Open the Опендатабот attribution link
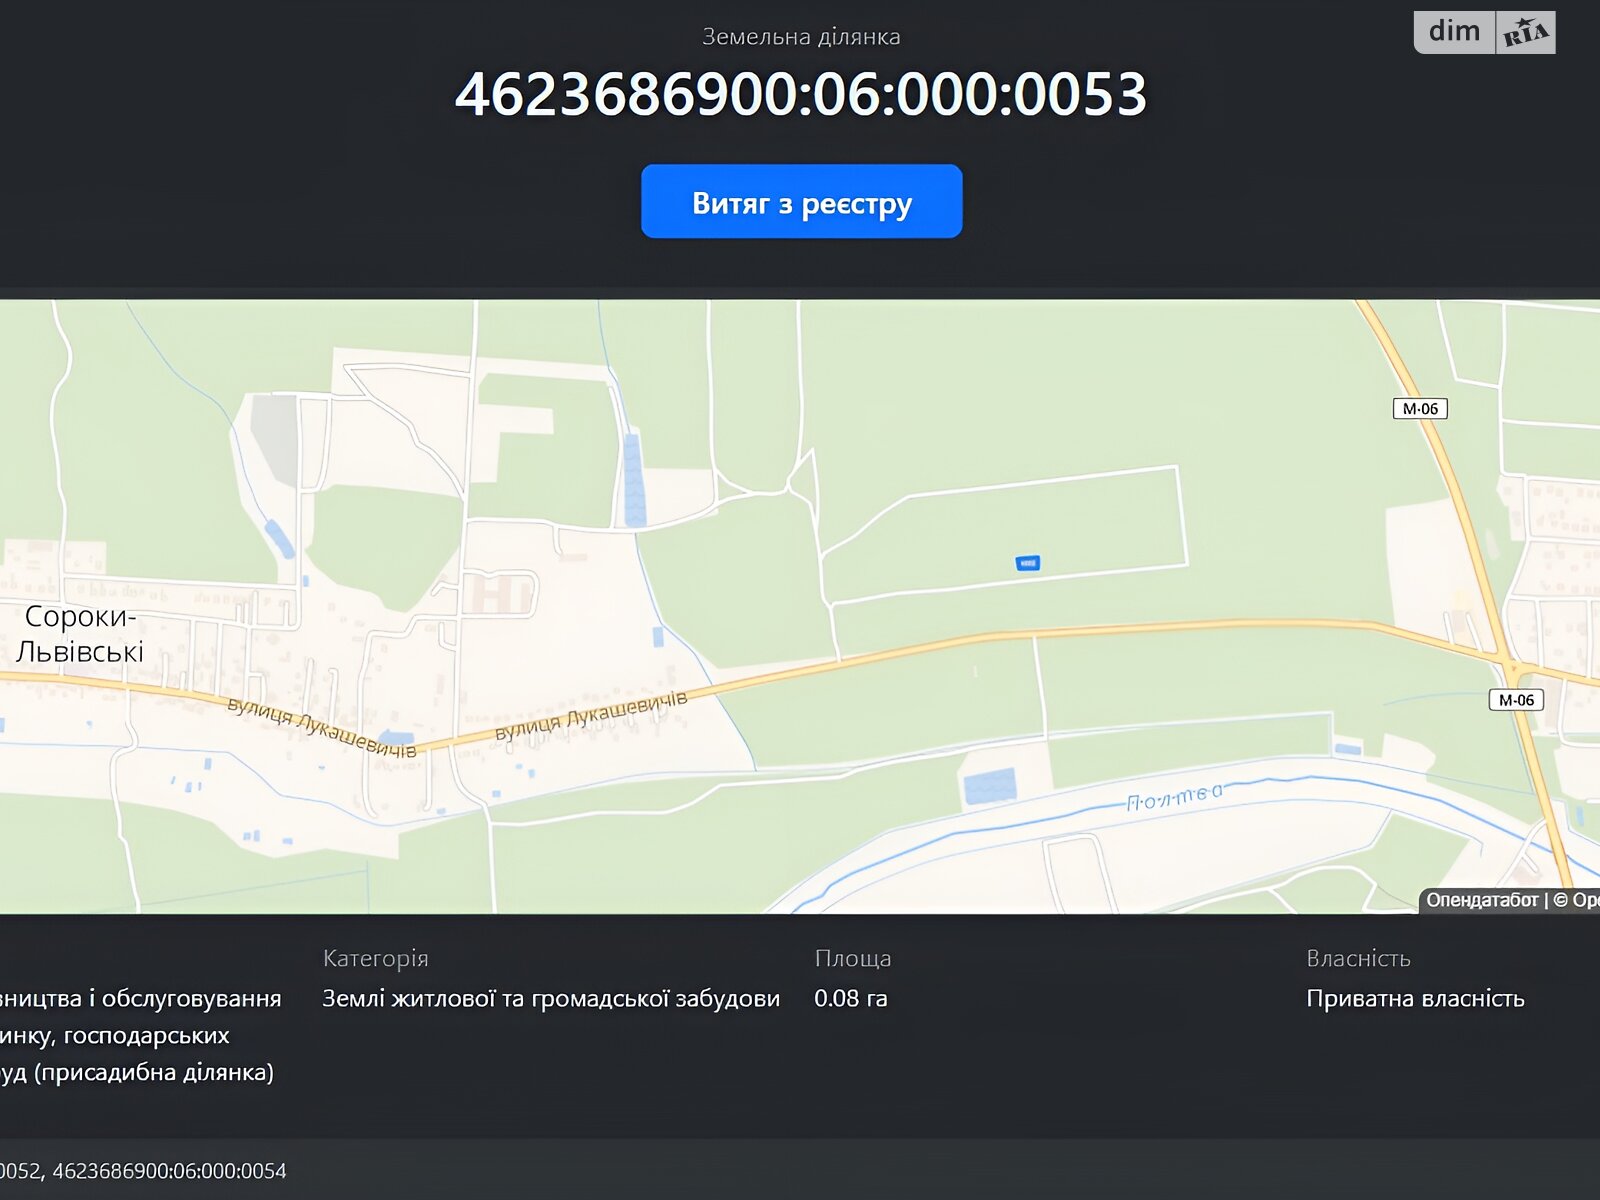Image resolution: width=1600 pixels, height=1200 pixels. click(x=1481, y=900)
